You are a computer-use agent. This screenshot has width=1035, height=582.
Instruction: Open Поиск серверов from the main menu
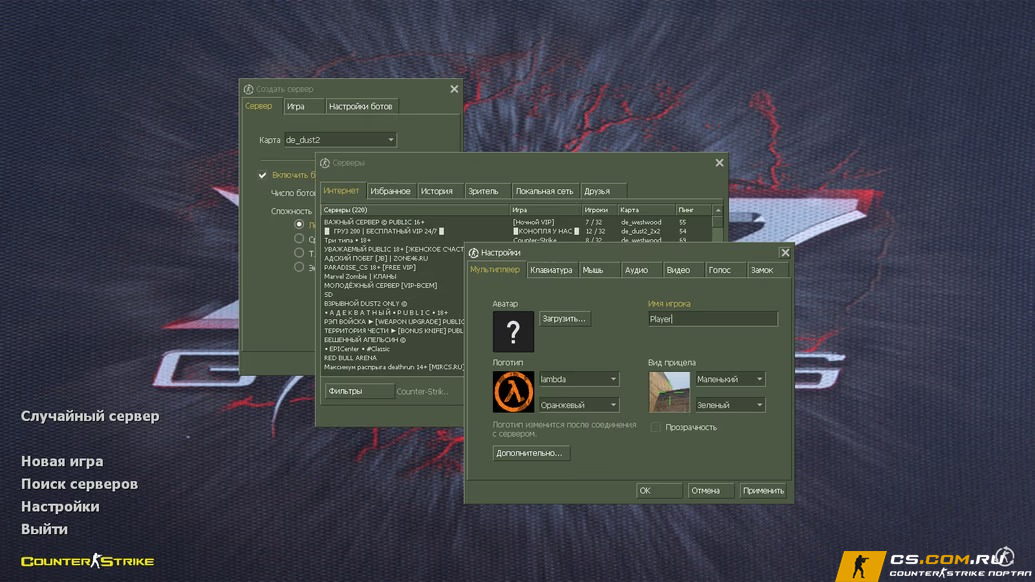tap(80, 484)
